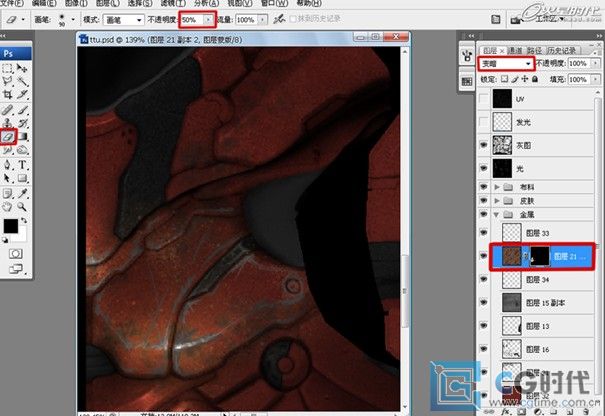Image resolution: width=605 pixels, height=416 pixels.
Task: Hide the 材料 layer group
Action: (x=483, y=187)
